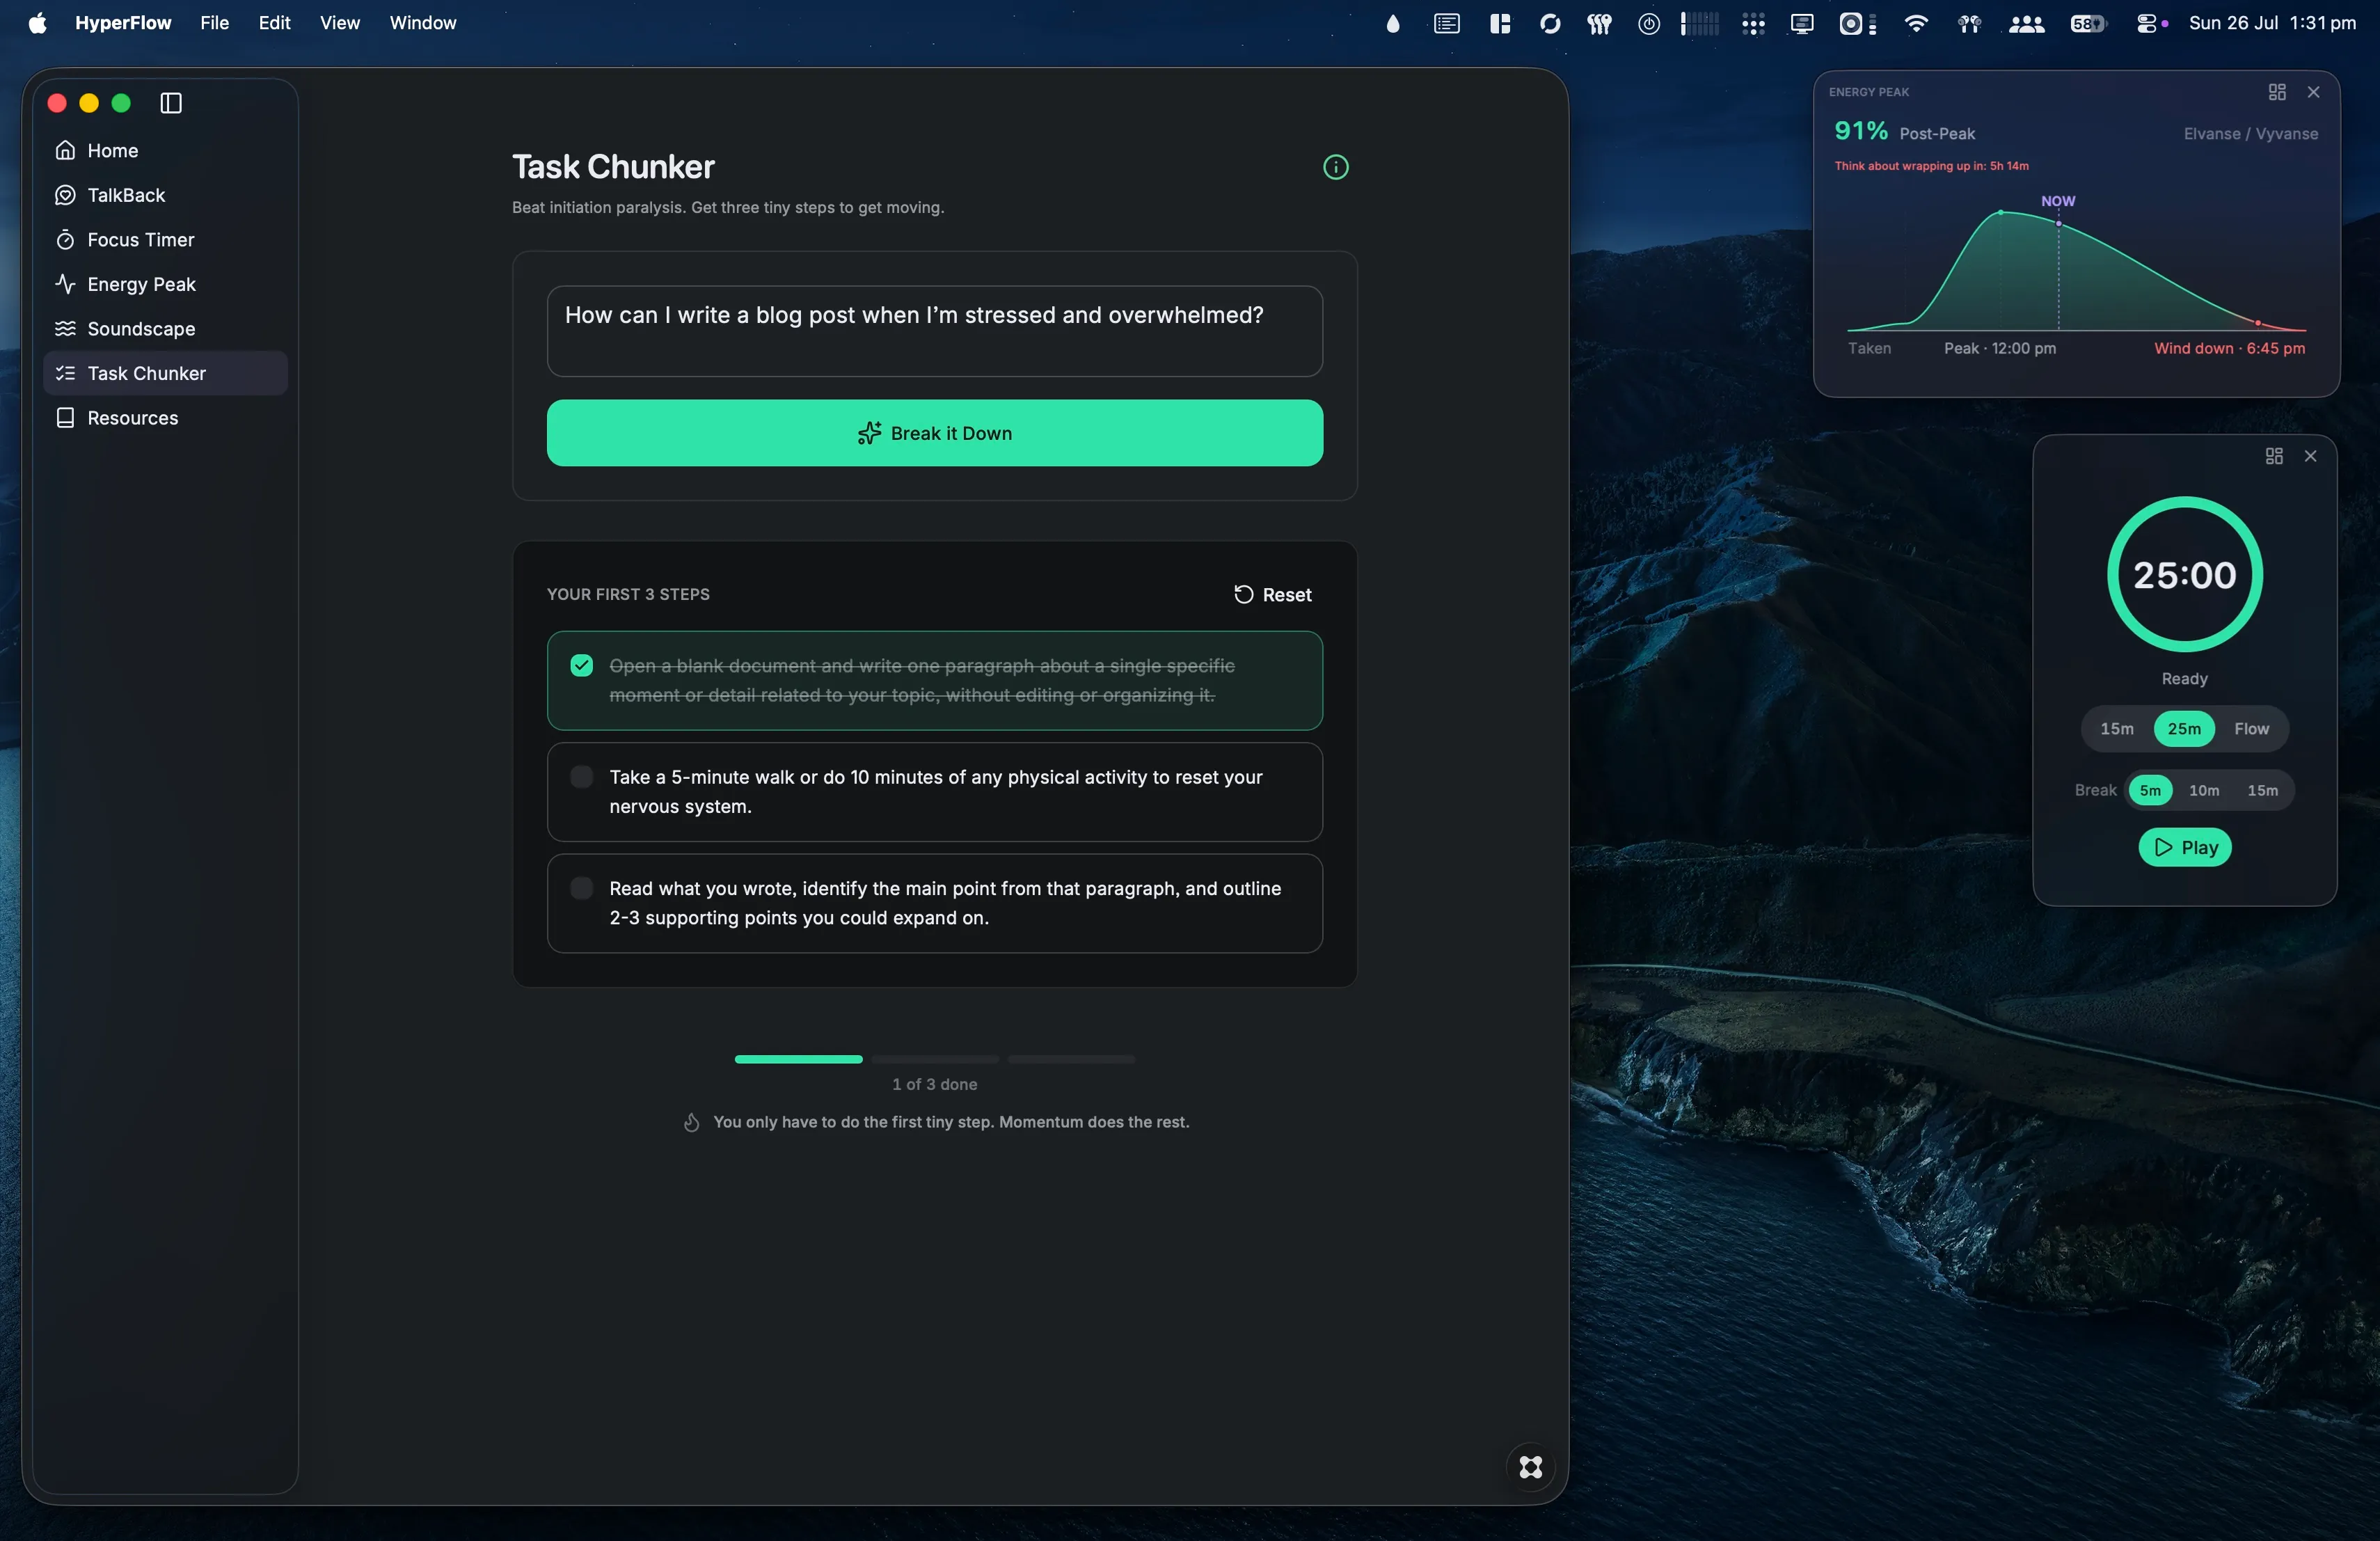
Task: Open Home in the sidebar
Action: pyautogui.click(x=165, y=150)
